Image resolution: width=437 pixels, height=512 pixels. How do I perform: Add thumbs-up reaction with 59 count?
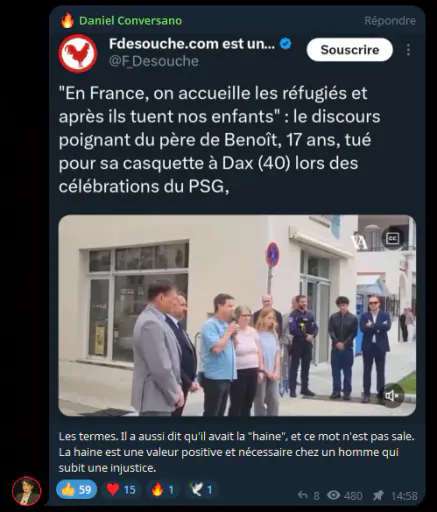tap(77, 489)
